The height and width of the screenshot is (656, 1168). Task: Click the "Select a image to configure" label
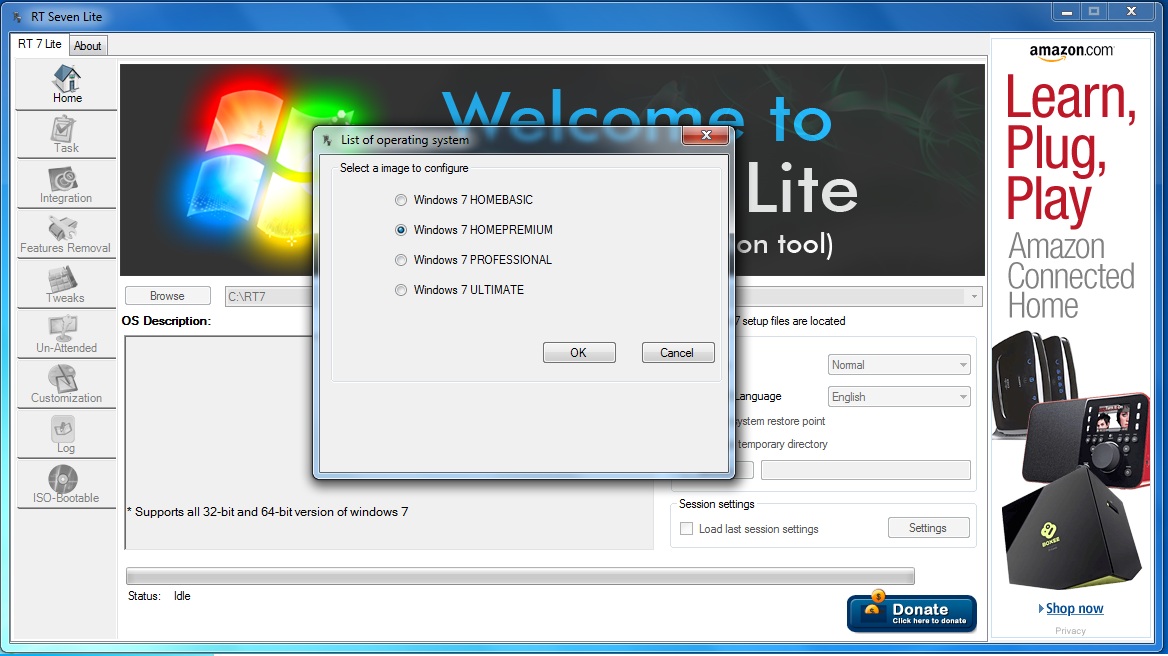pos(404,168)
